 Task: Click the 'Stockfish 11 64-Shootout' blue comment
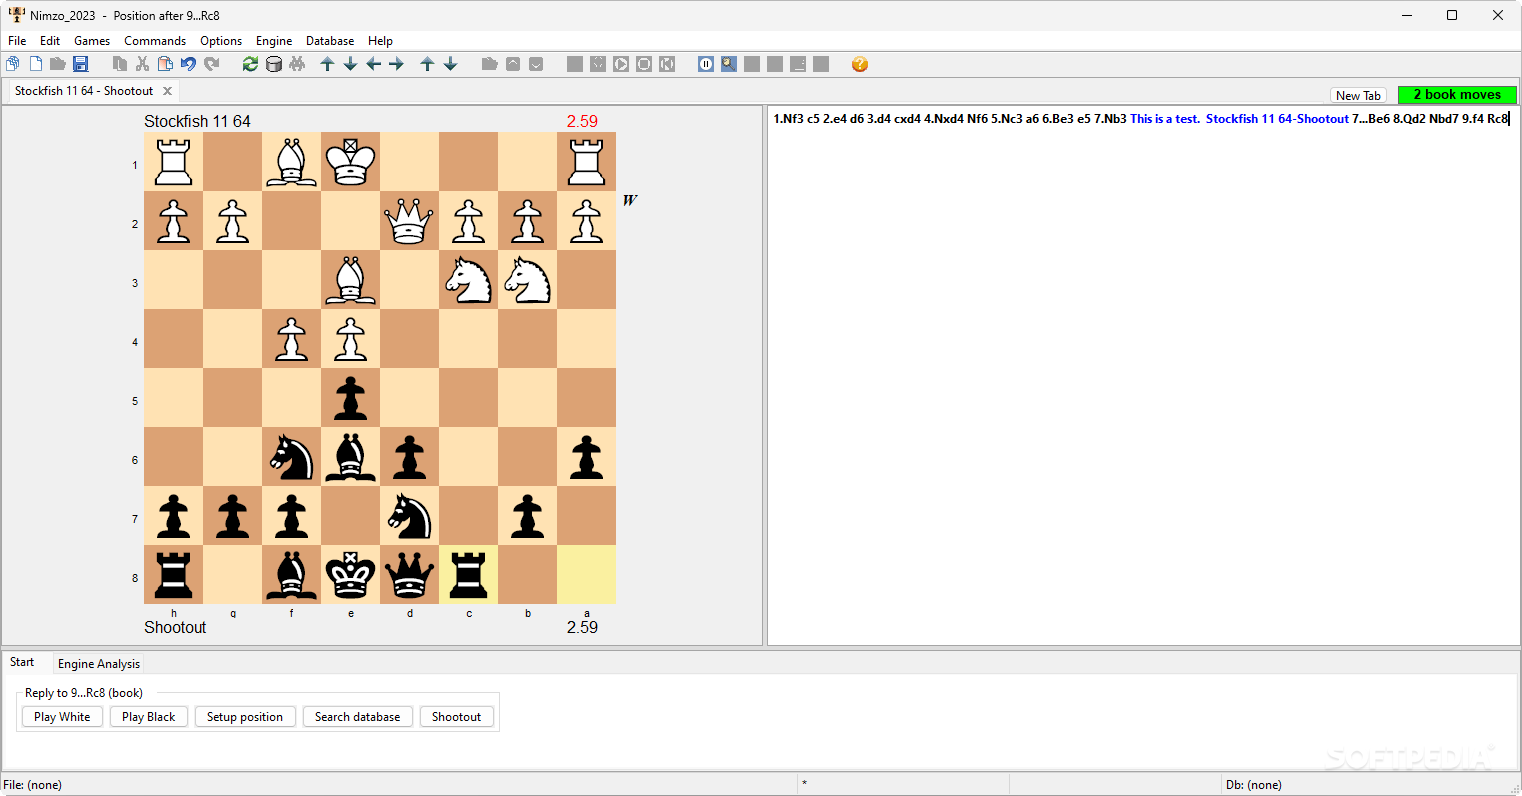click(x=1278, y=119)
